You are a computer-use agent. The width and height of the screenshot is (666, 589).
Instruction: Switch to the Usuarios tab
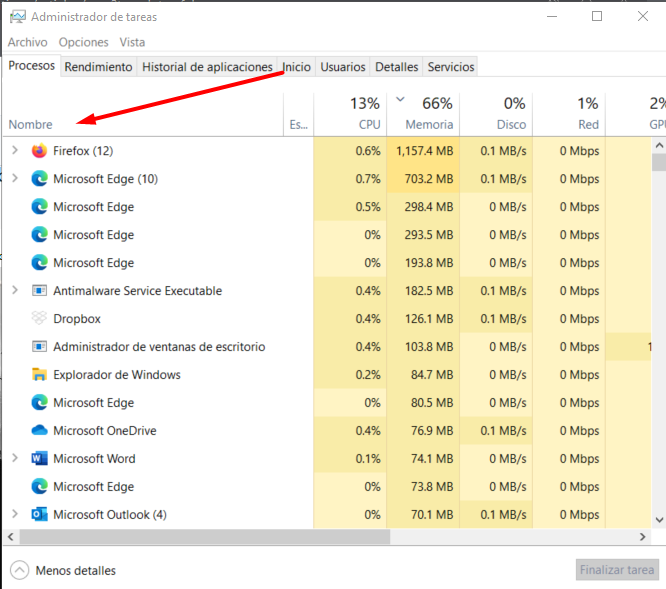pos(343,67)
